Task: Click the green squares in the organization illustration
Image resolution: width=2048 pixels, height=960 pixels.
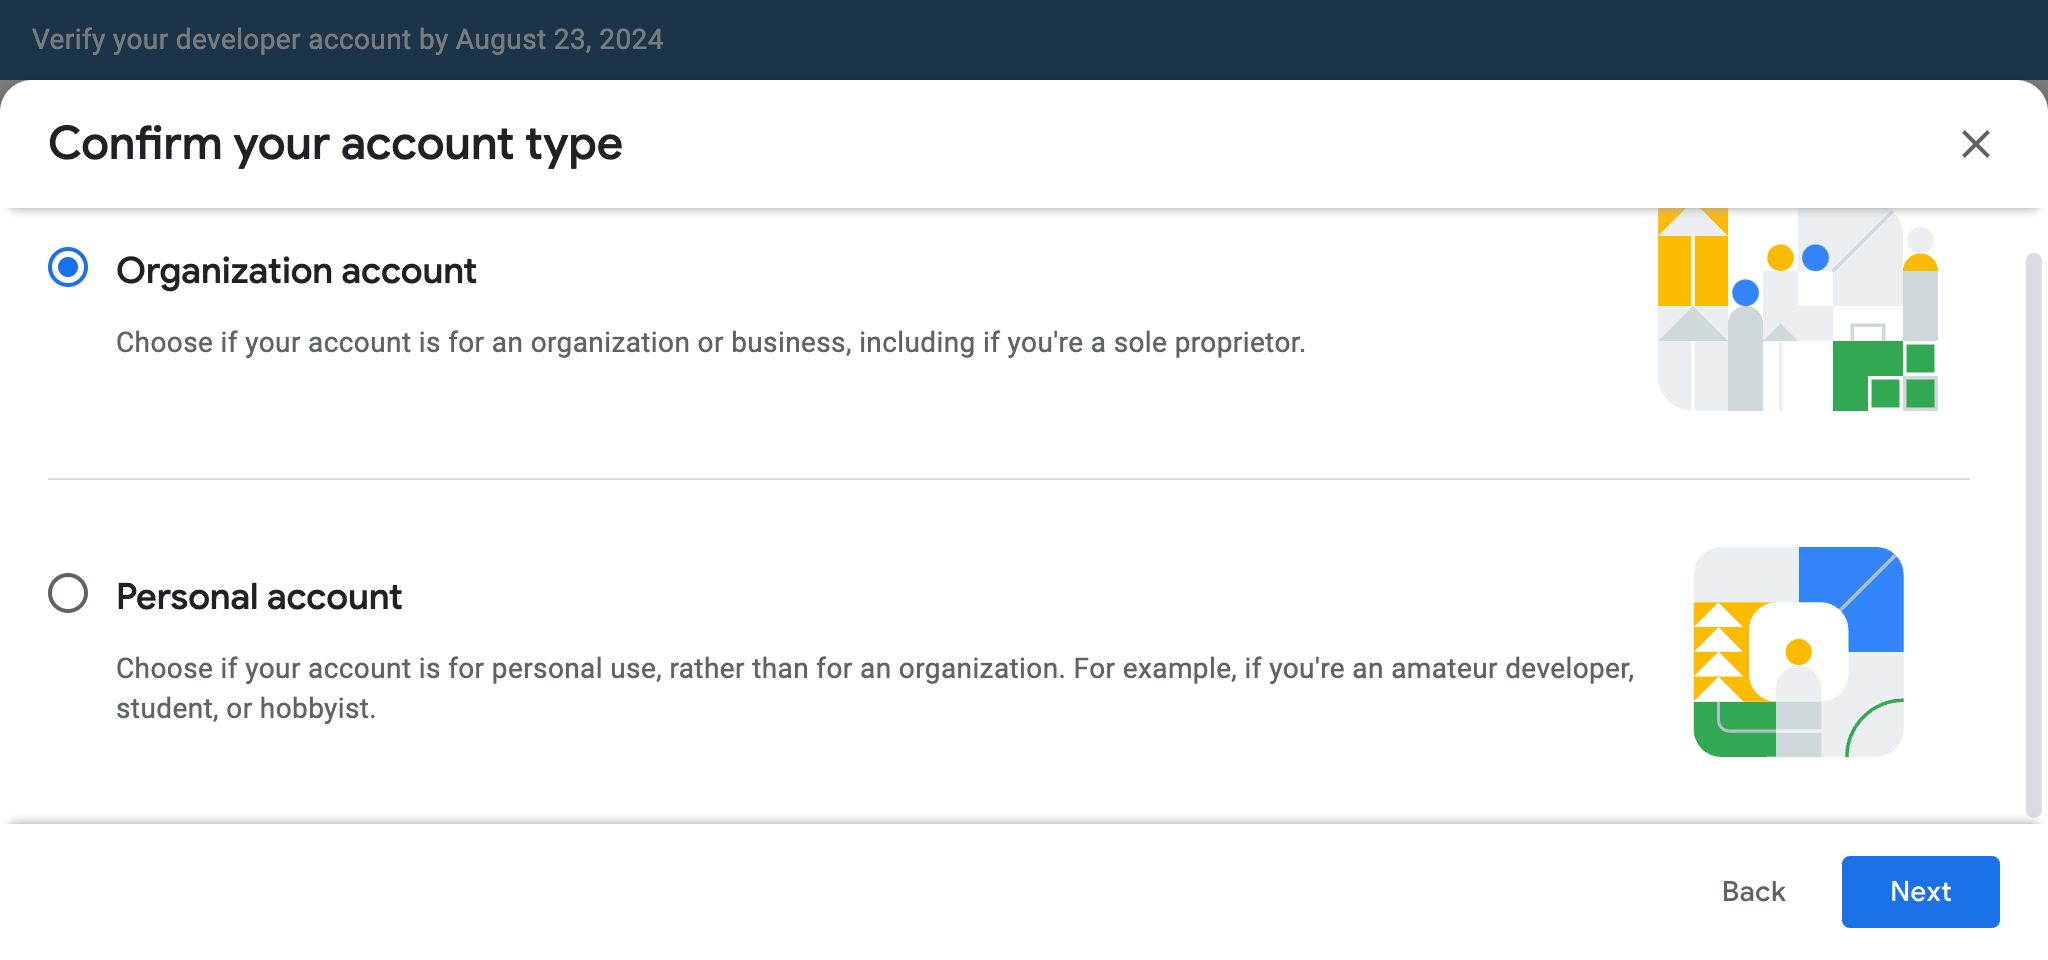Action: click(x=1884, y=376)
